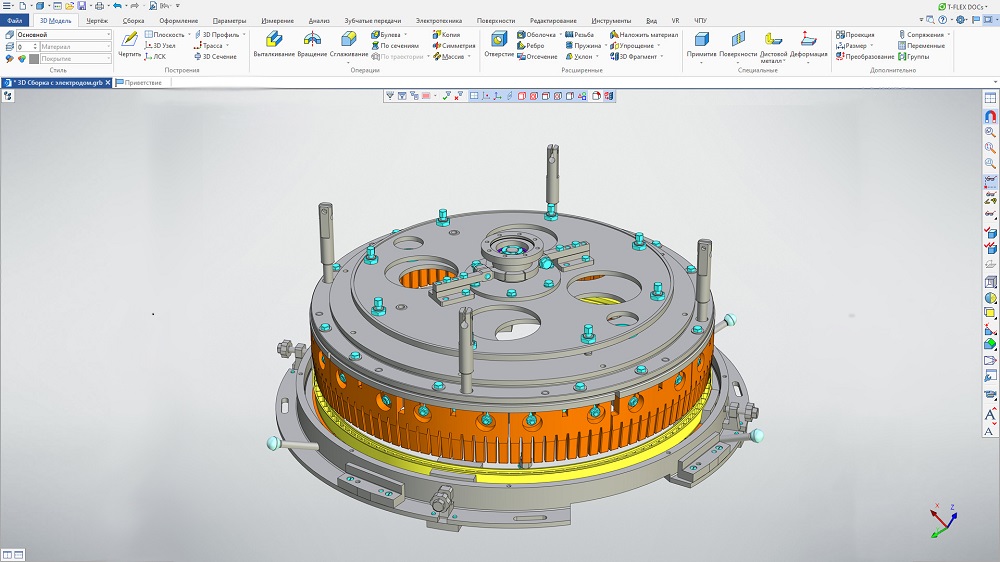Expand the Массив dropdown arrow
This screenshot has width=1000, height=562.
pos(470,57)
